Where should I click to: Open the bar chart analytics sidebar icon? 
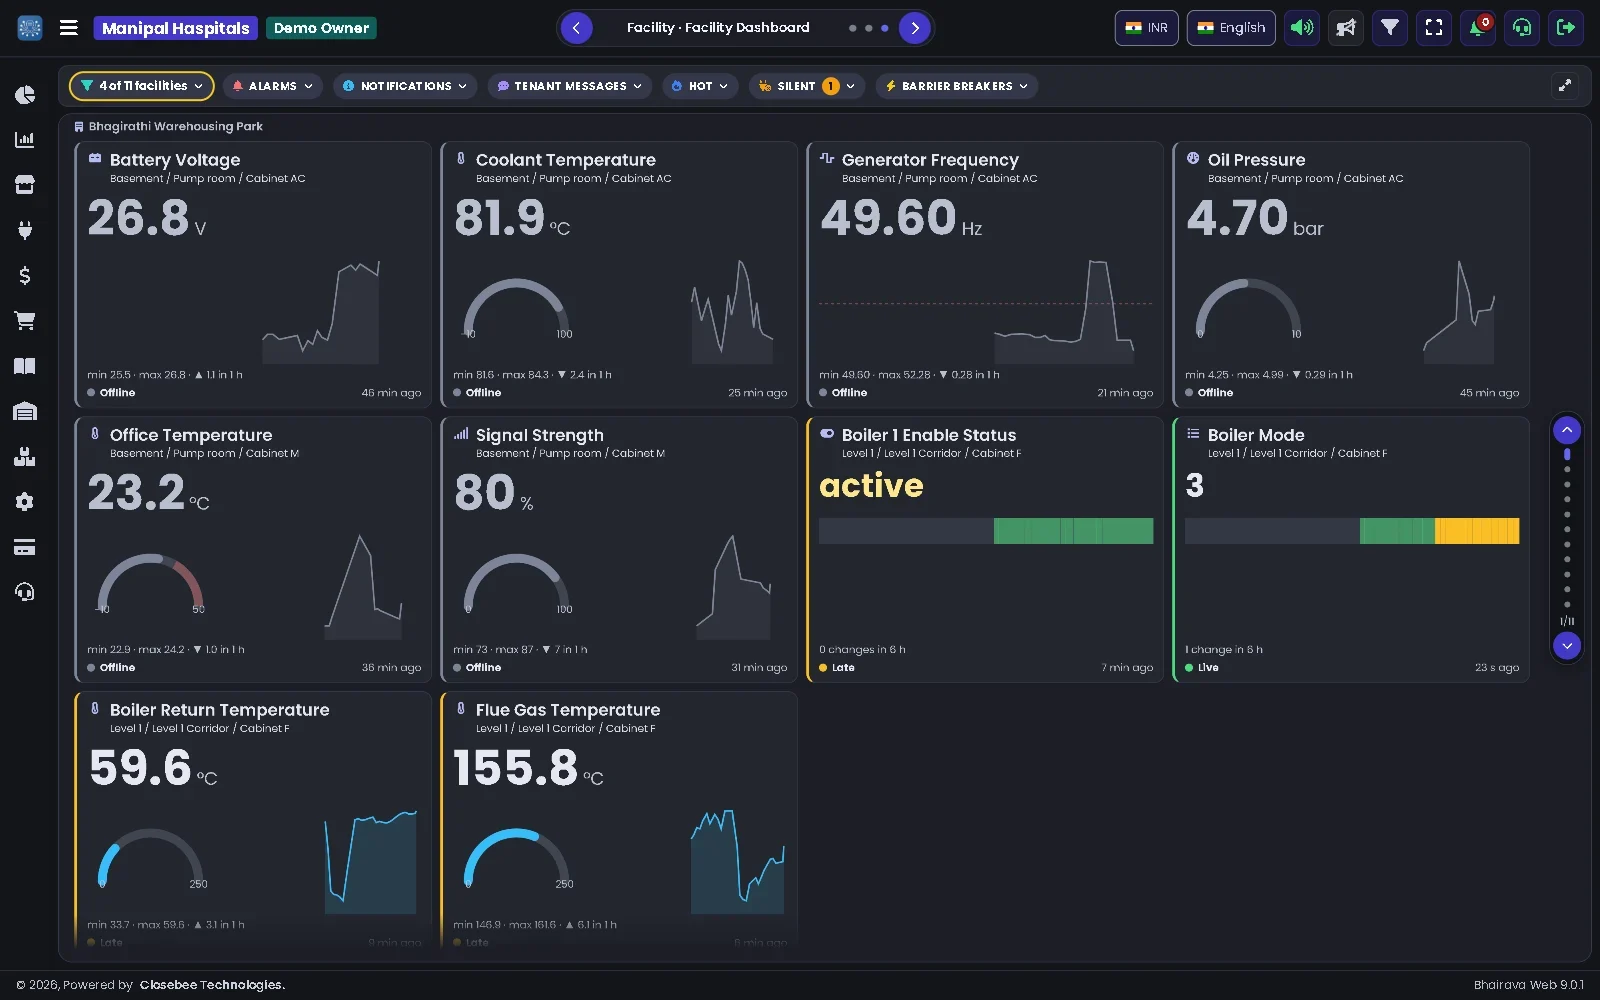pos(25,140)
